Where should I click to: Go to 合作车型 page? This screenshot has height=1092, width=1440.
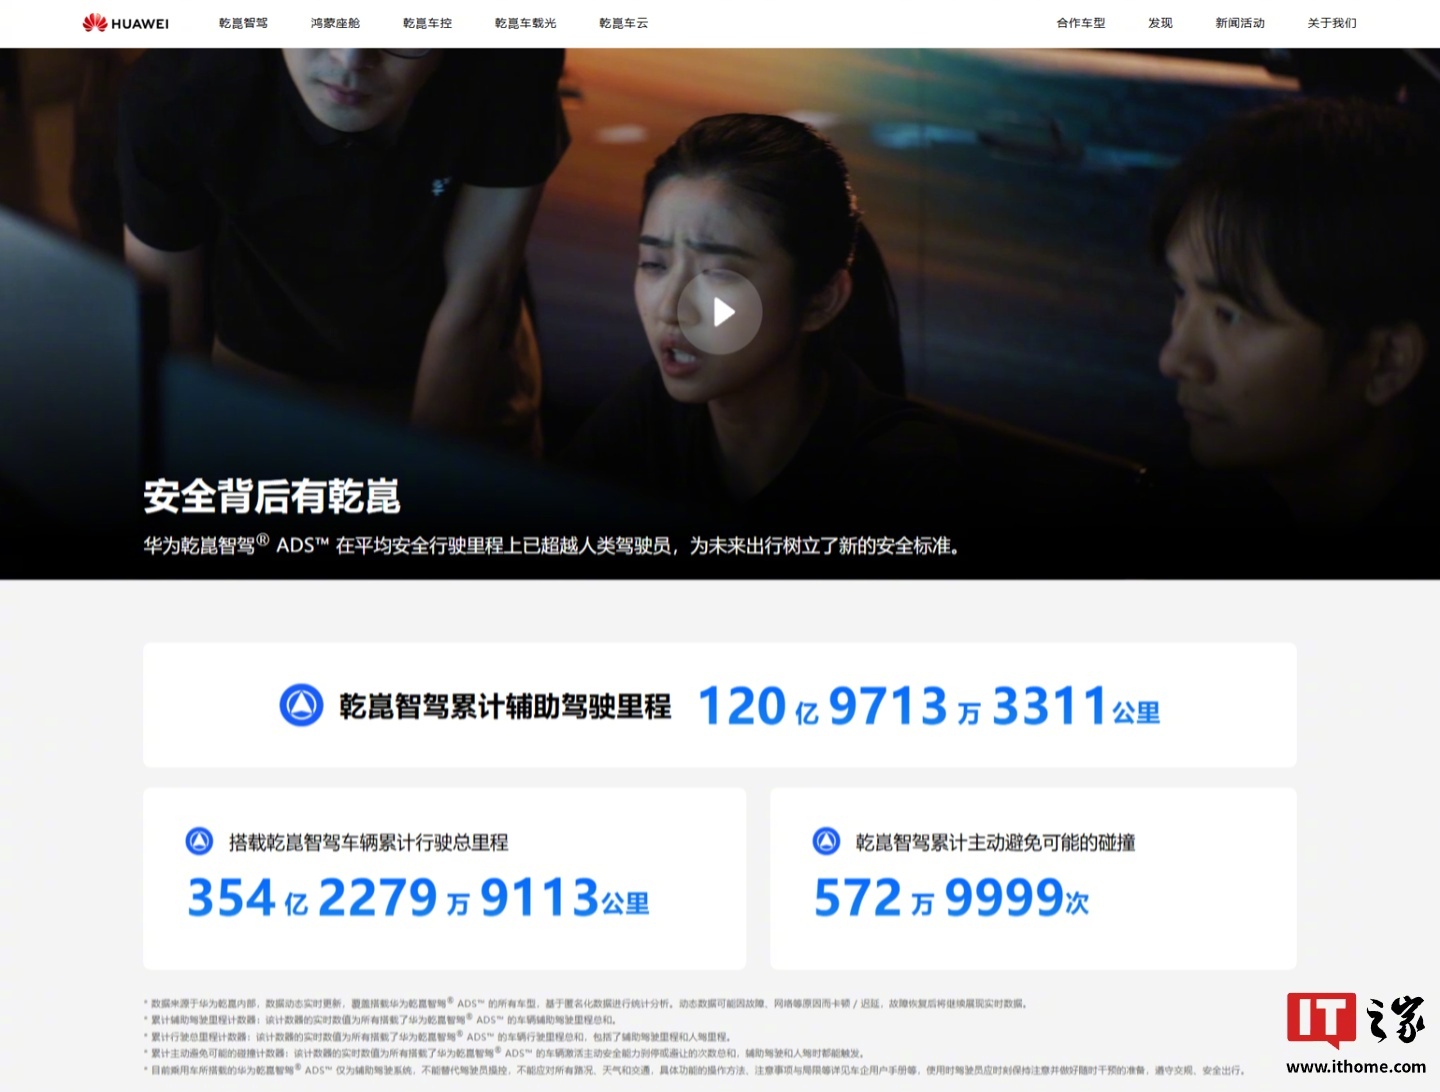[x=1081, y=23]
